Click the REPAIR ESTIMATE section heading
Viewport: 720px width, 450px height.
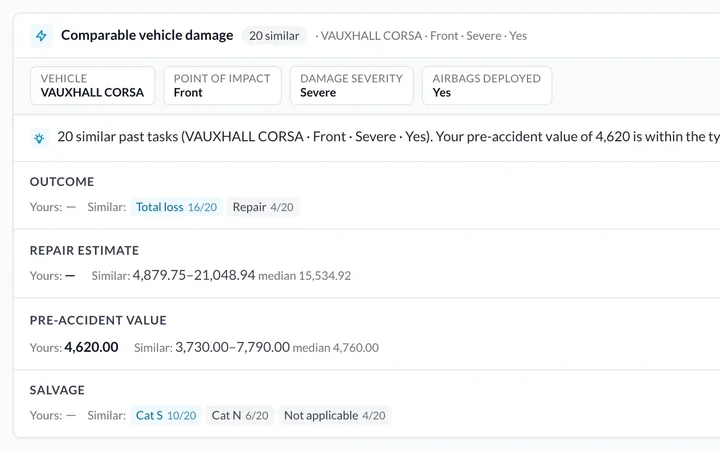(84, 251)
